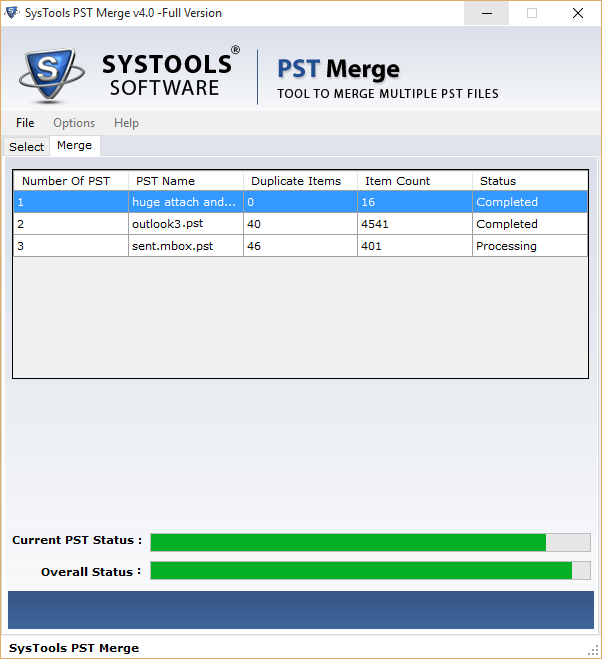Screen dimensions: 602x659
Task: Click Completed status in the first row
Action: [x=530, y=202]
